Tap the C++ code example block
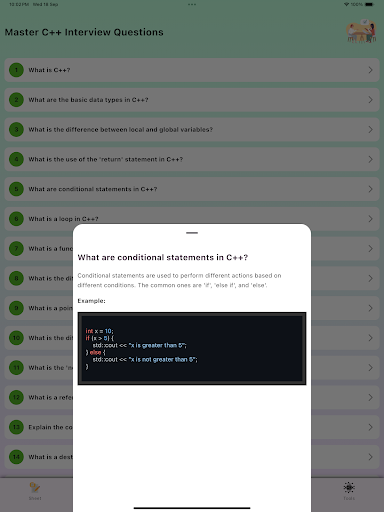This screenshot has height=512, width=384. point(192,348)
